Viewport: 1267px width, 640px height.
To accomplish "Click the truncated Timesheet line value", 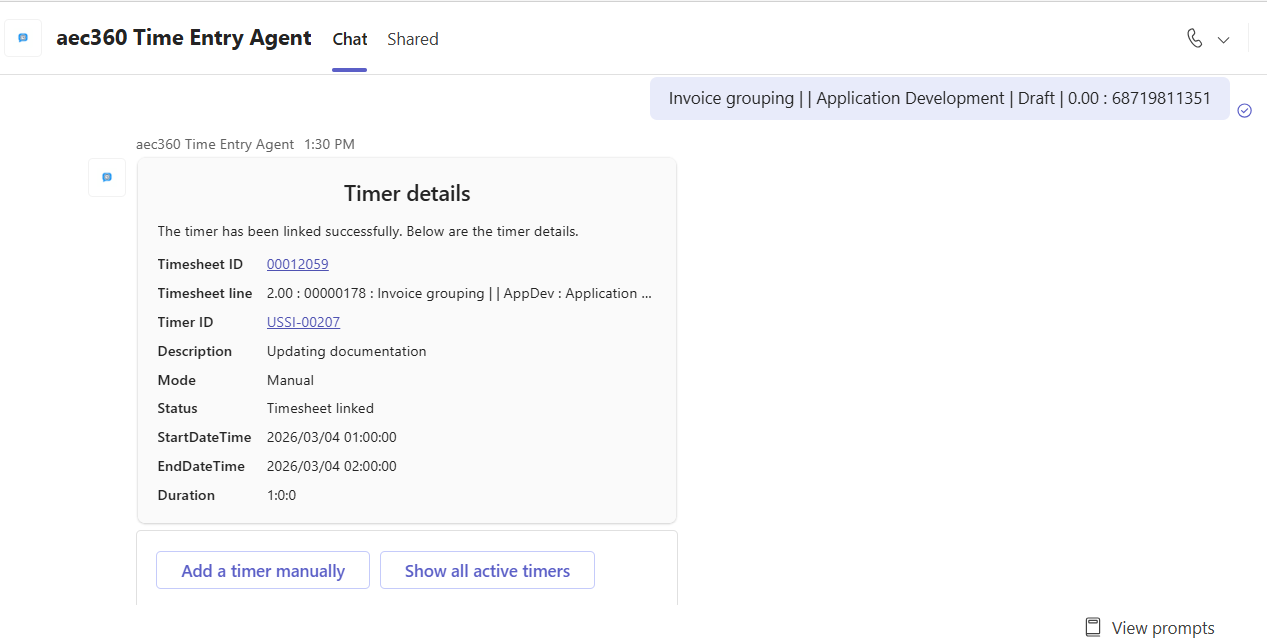I will click(x=459, y=293).
